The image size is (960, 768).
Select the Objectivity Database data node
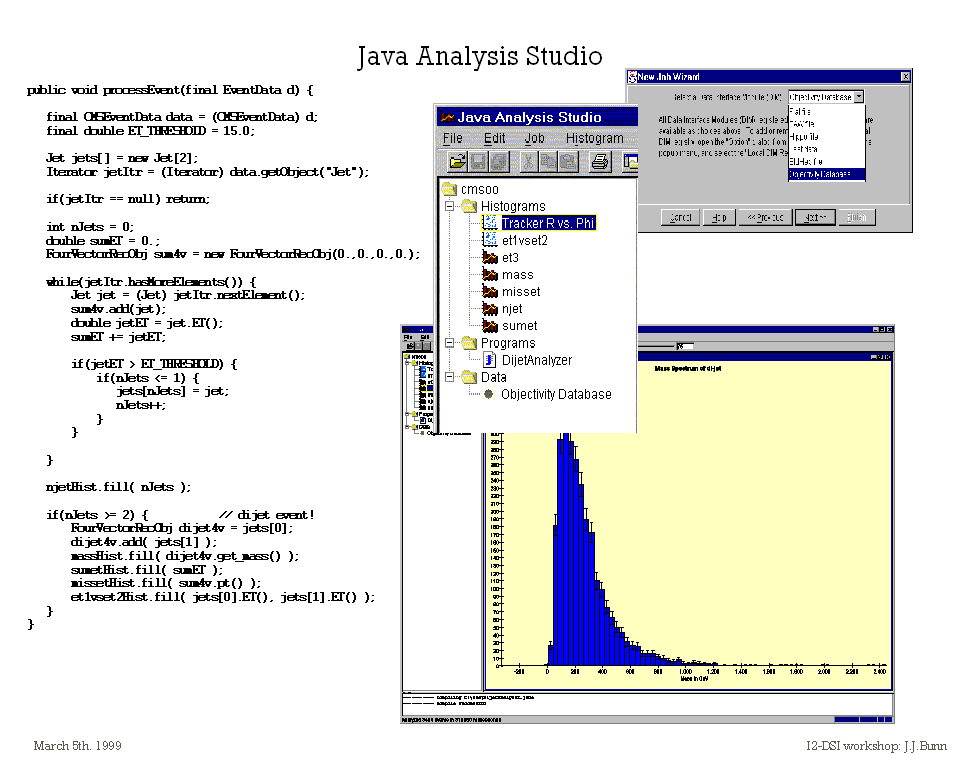(555, 394)
